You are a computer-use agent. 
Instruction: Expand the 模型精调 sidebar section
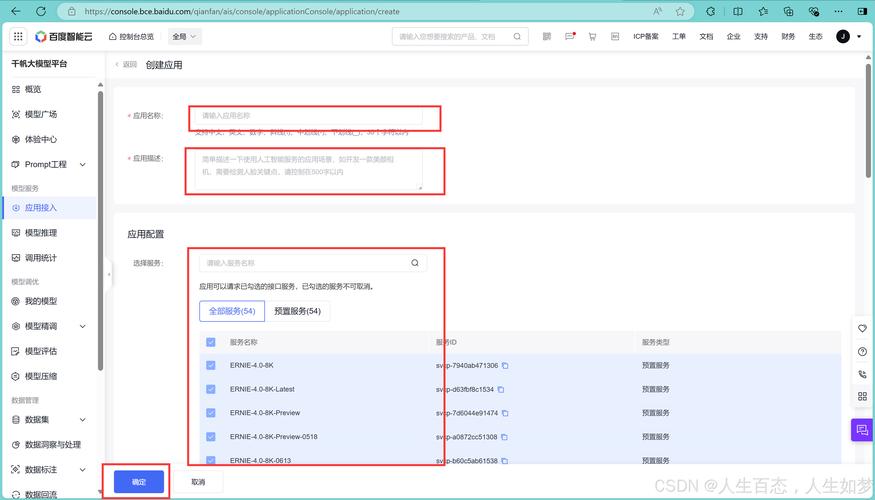82,326
